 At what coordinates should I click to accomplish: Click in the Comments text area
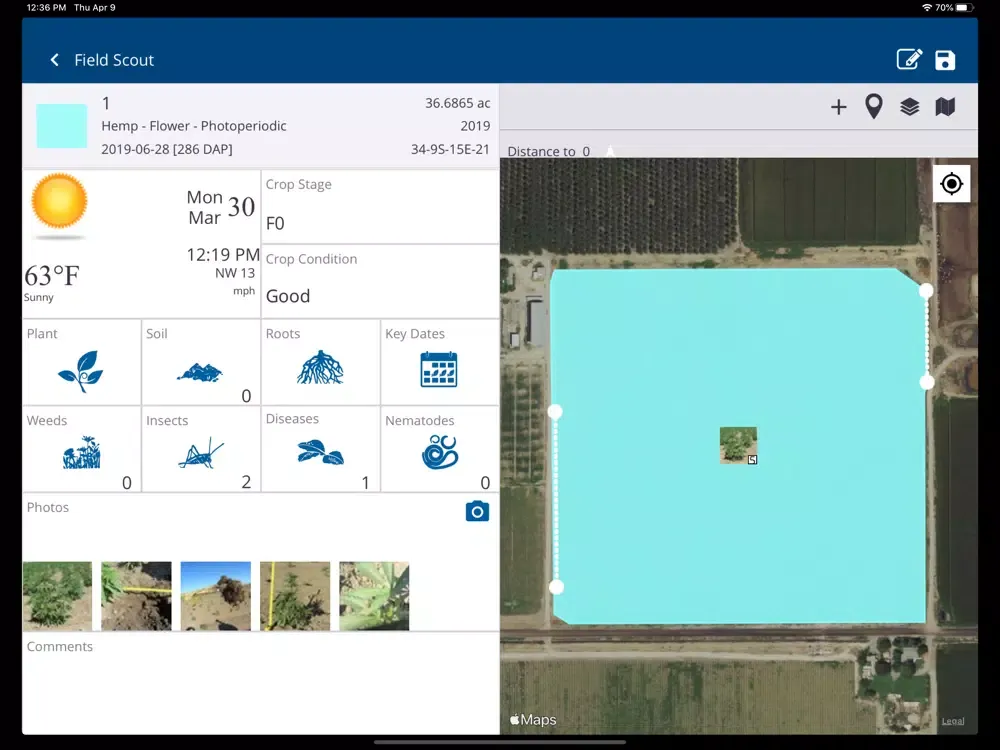[x=261, y=683]
